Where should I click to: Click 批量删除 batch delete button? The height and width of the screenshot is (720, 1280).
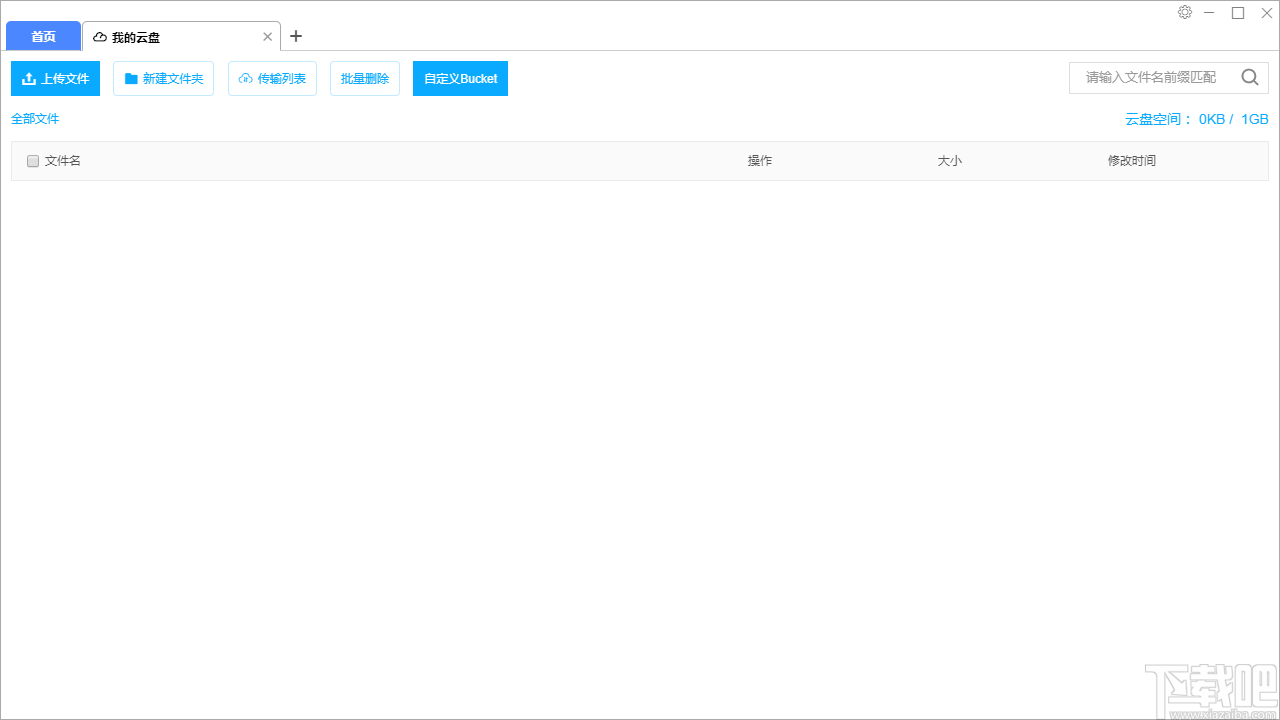click(365, 79)
